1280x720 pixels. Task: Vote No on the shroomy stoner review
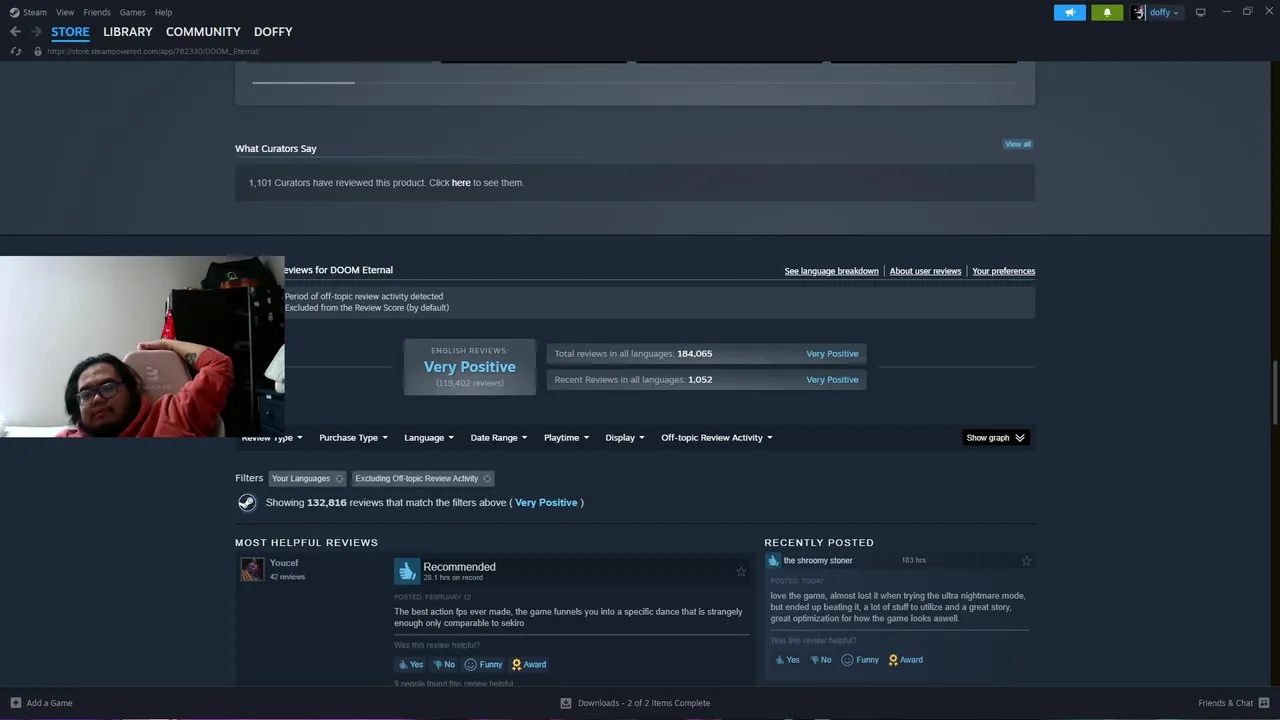(820, 660)
